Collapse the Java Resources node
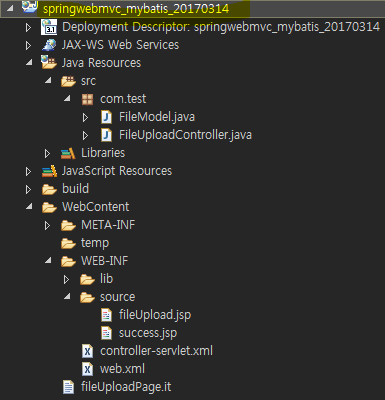The width and height of the screenshot is (385, 400). (29, 62)
